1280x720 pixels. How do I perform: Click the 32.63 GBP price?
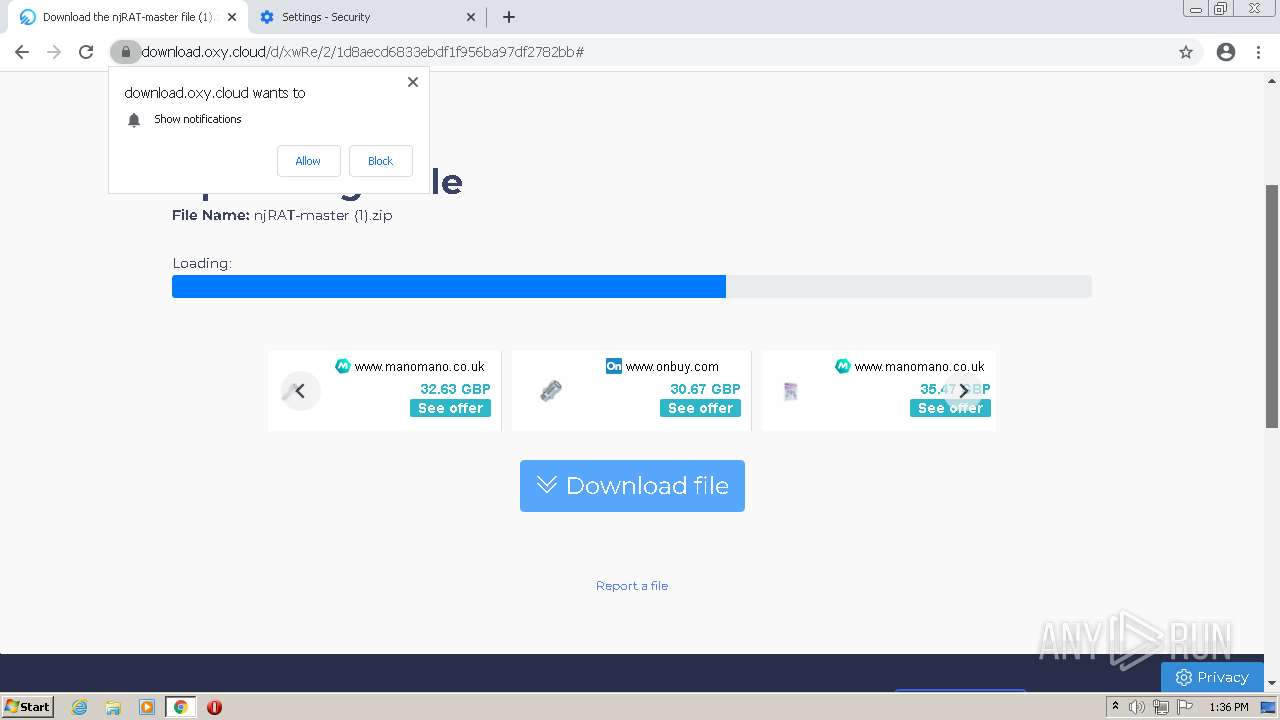click(x=455, y=389)
